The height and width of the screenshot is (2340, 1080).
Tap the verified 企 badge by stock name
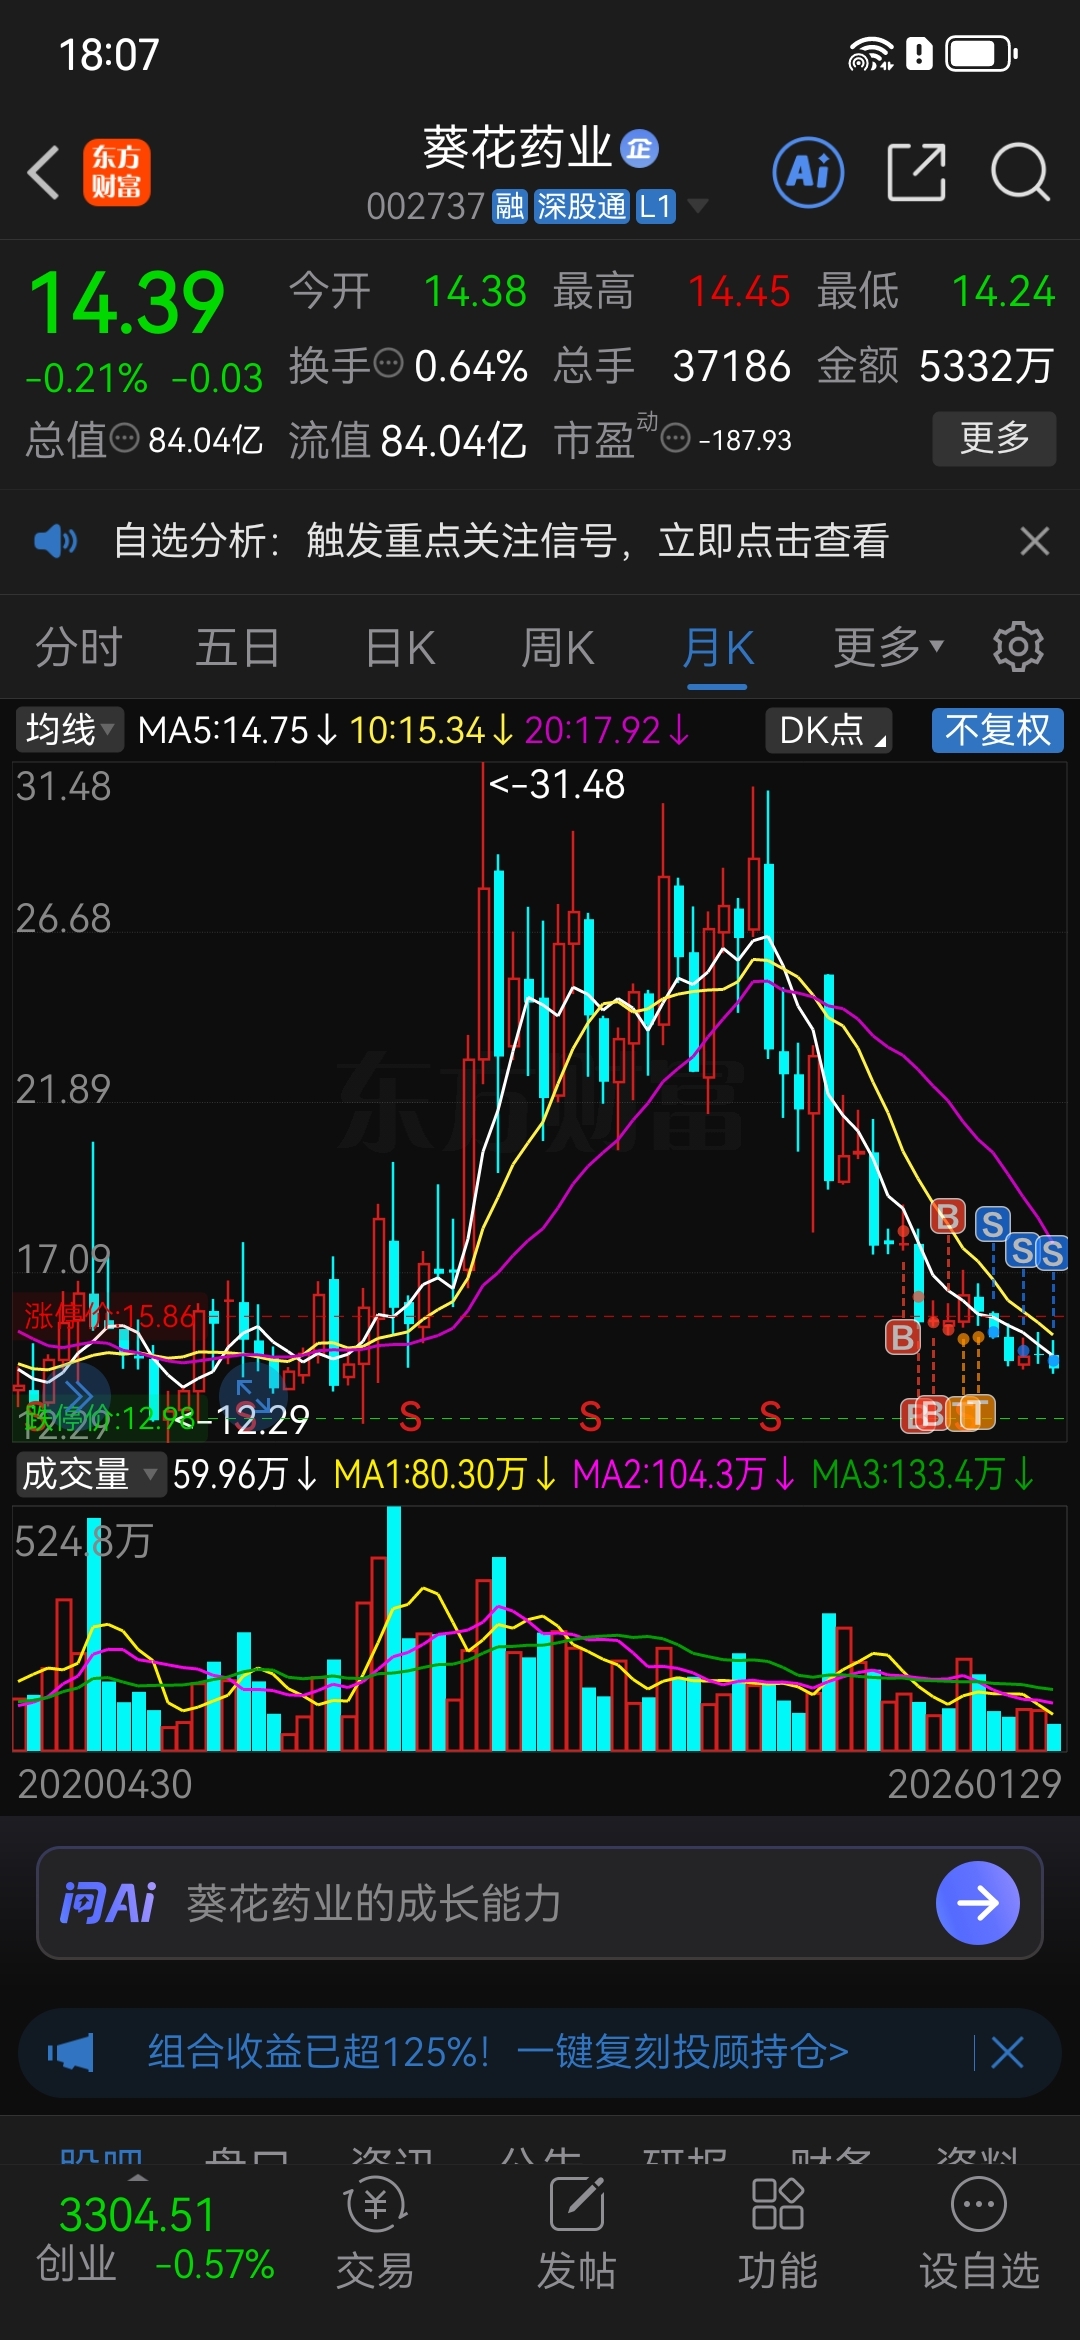click(x=639, y=149)
